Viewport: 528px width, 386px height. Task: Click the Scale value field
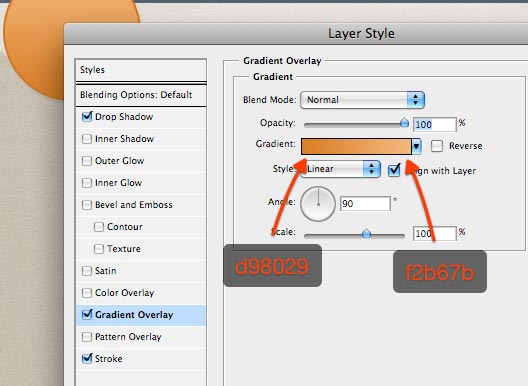click(435, 233)
